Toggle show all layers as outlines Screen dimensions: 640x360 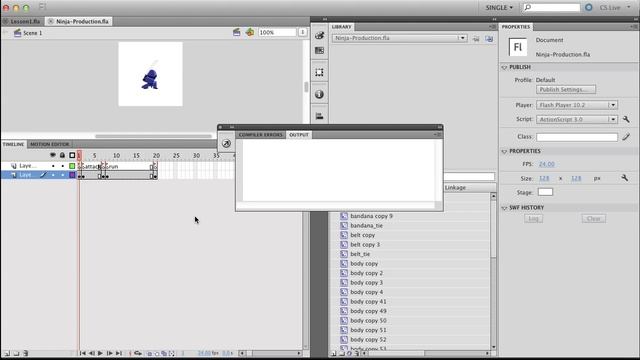click(72, 155)
